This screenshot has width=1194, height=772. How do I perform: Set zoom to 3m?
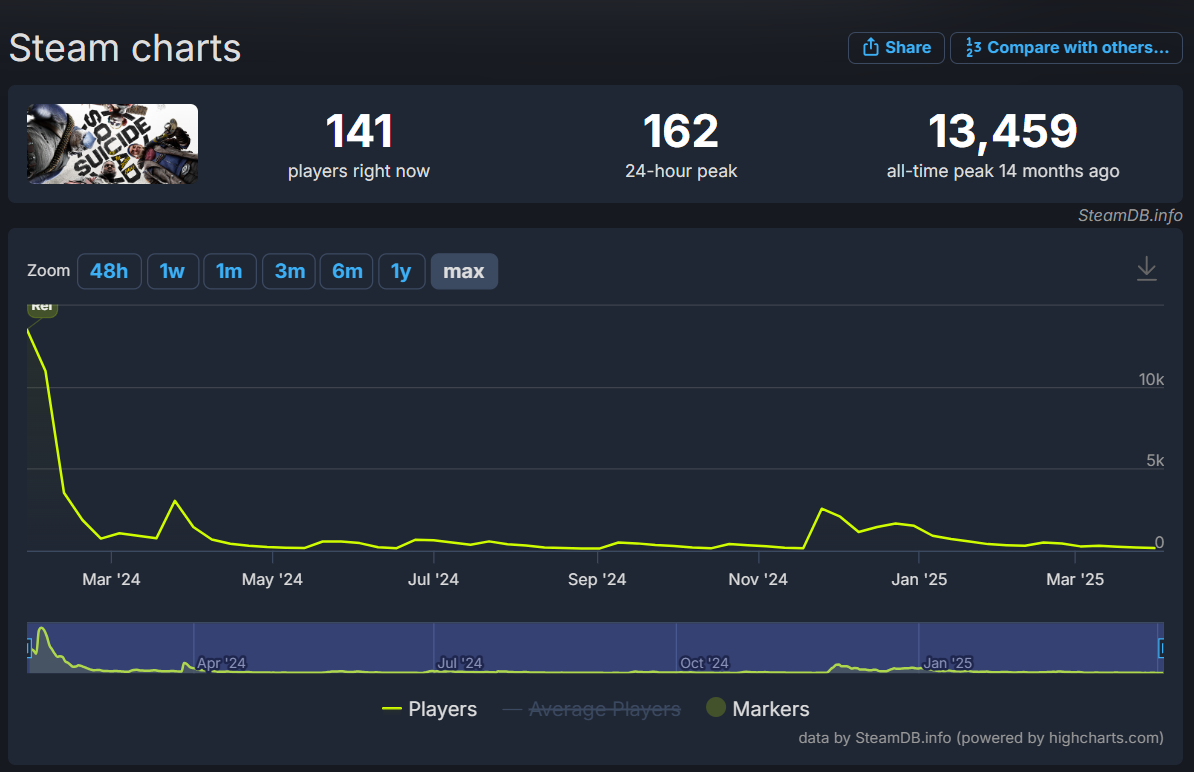tap(289, 271)
